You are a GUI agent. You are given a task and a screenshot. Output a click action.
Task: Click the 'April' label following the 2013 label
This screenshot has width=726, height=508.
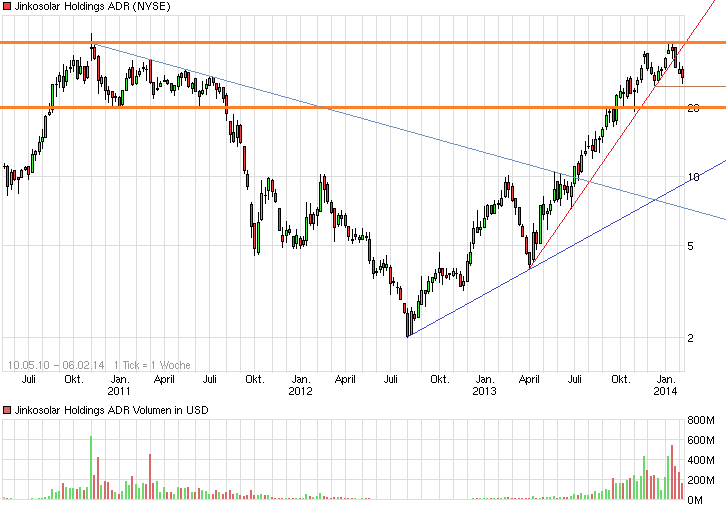click(529, 379)
